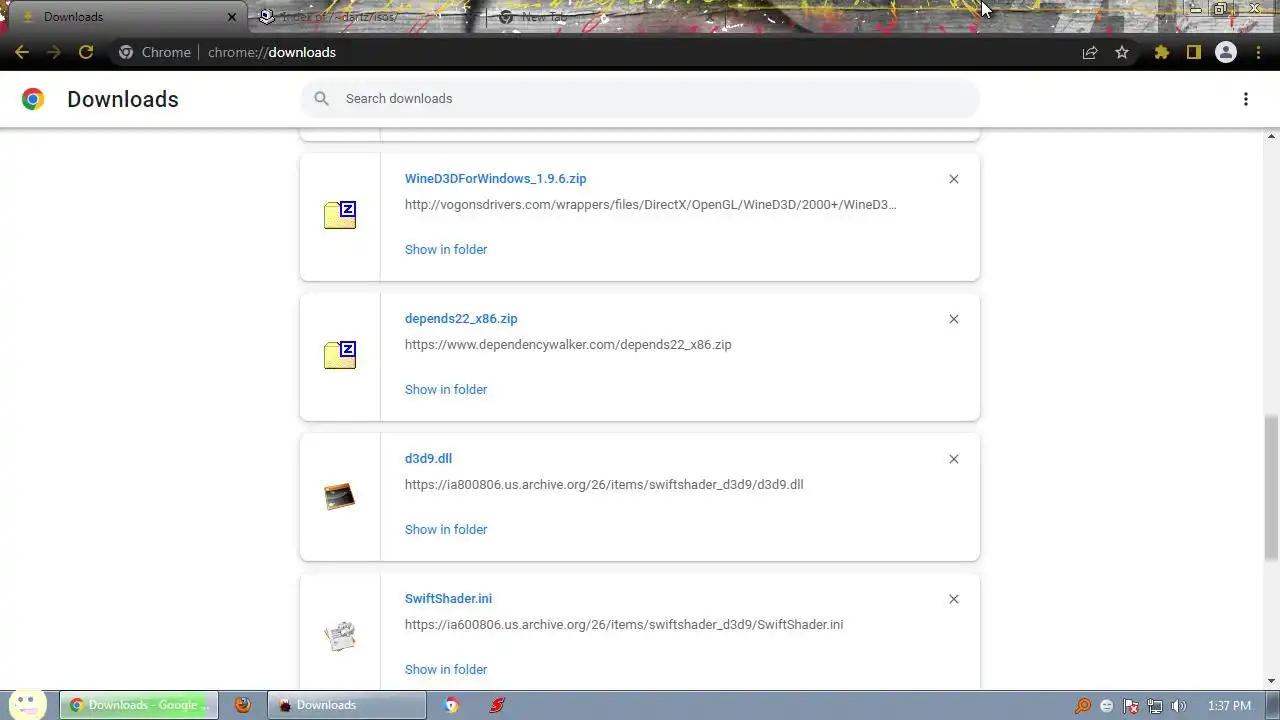Click the zip file icon for WineD3DForWindows

coord(340,214)
